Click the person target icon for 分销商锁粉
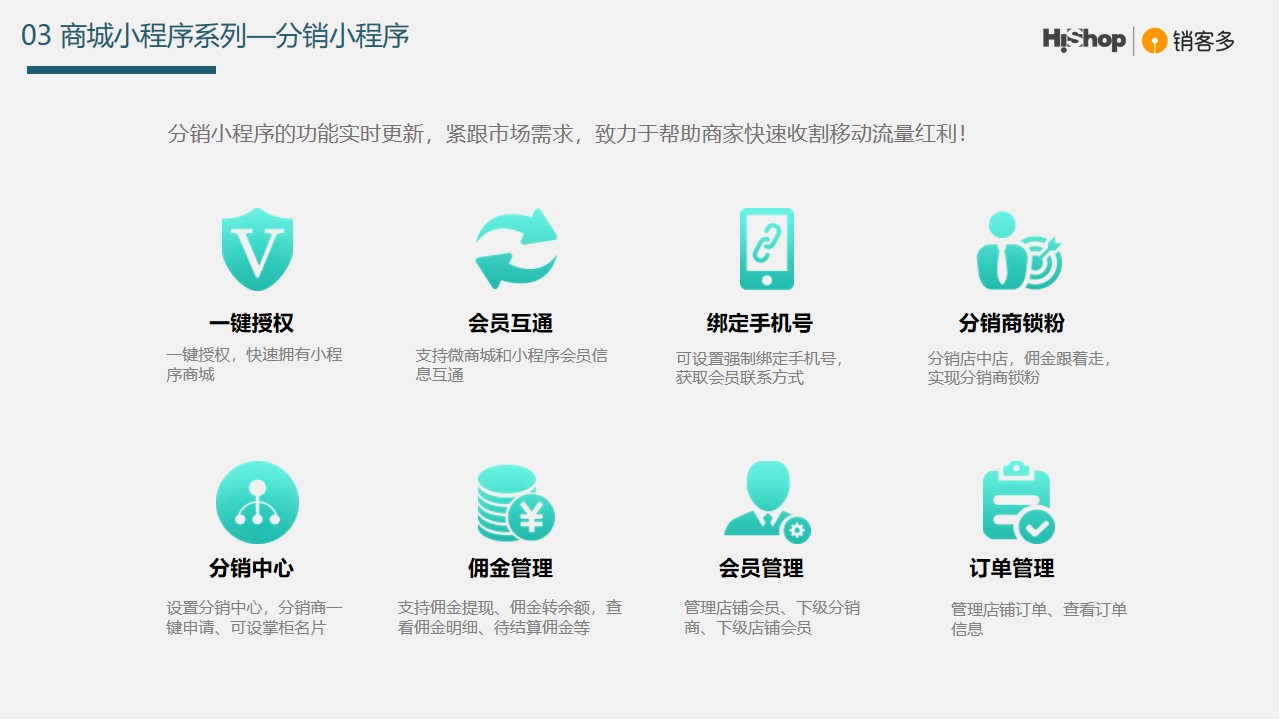The image size is (1280, 720). tap(1019, 251)
